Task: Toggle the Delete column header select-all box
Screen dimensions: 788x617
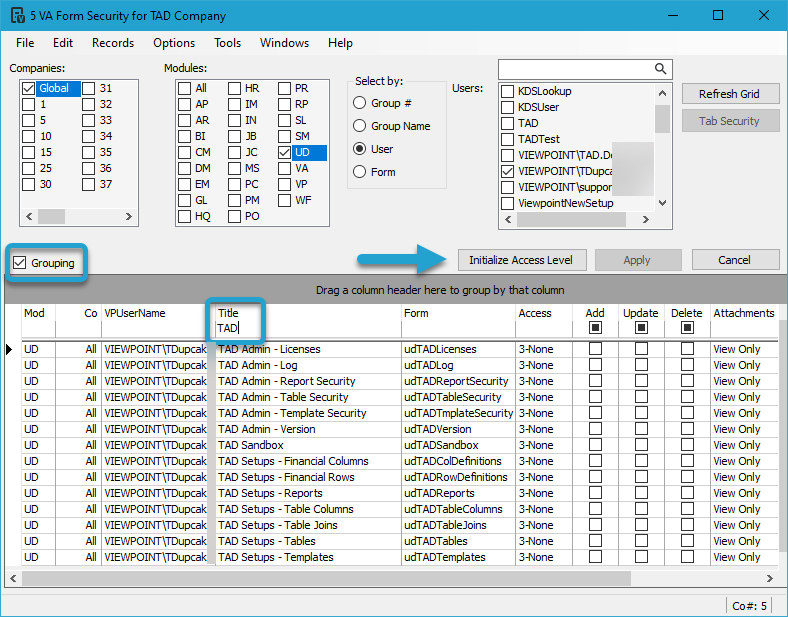Action: coord(687,328)
